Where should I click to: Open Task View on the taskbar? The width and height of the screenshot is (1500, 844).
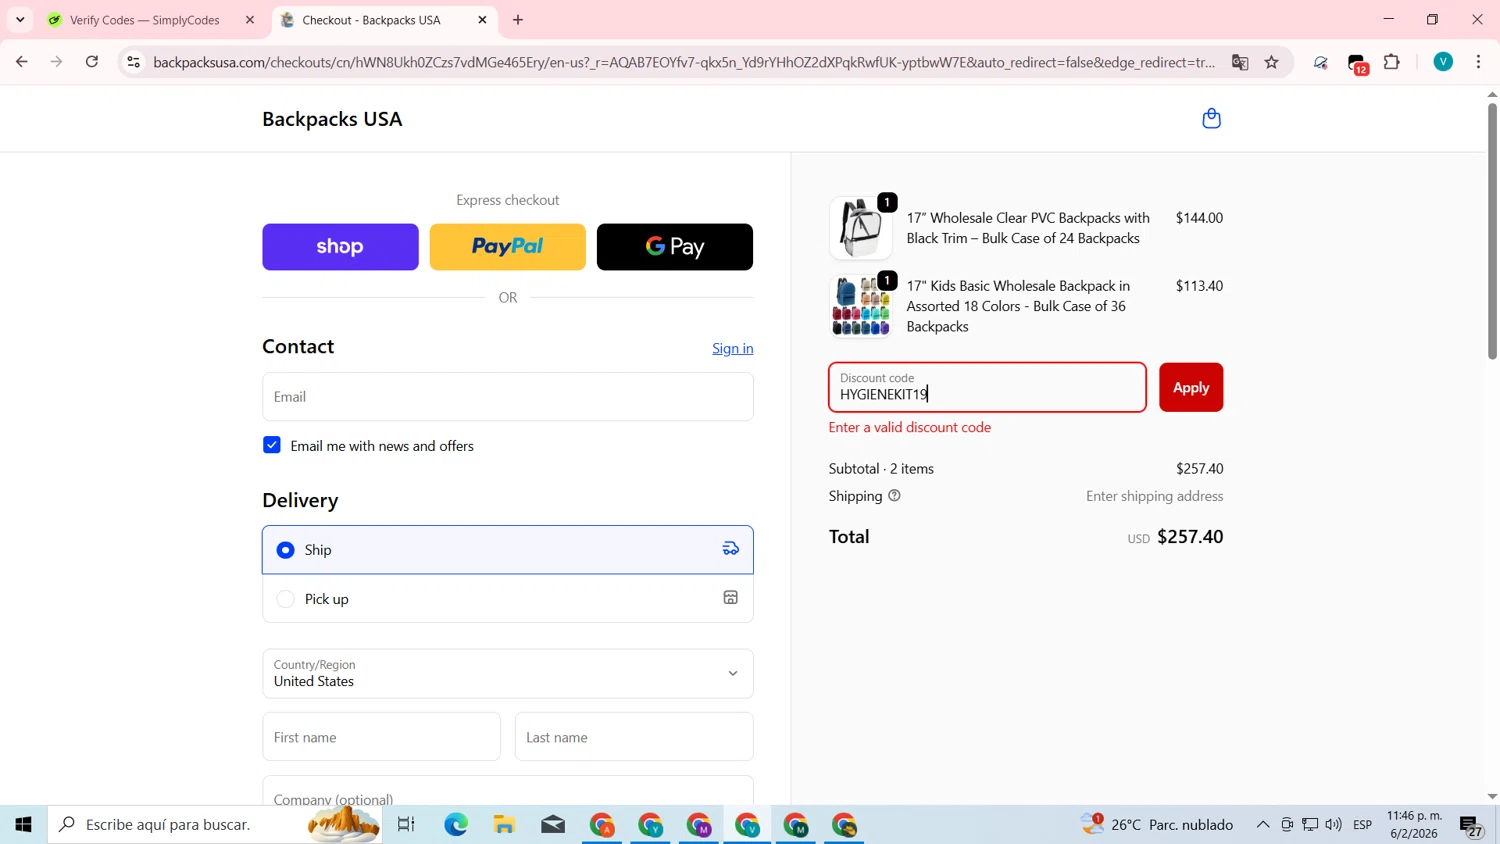406,824
